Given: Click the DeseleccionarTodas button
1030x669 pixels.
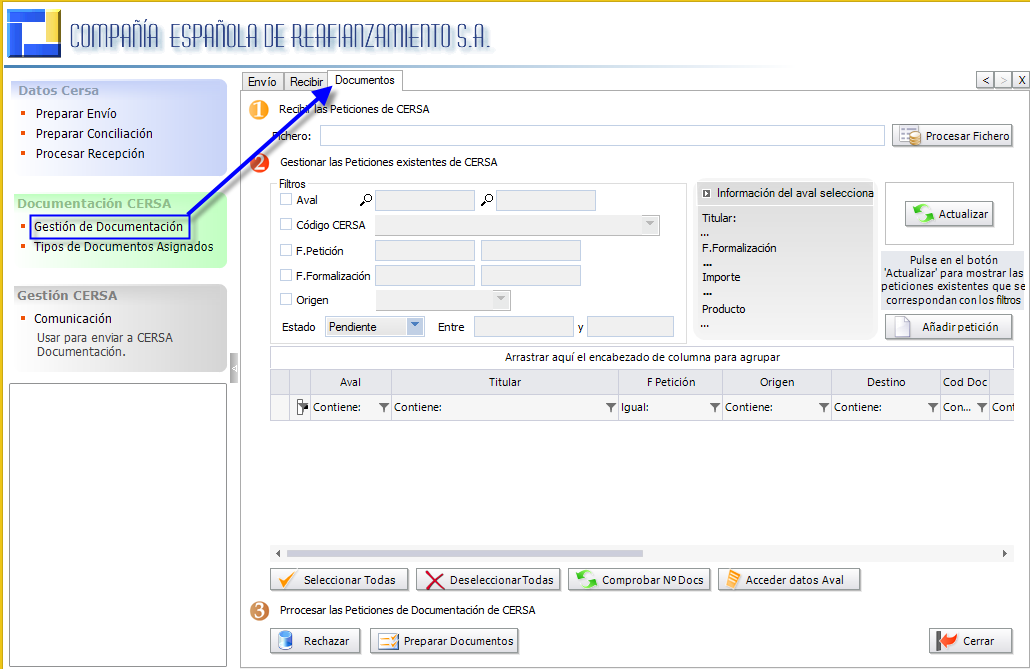Looking at the screenshot, I should point(488,580).
